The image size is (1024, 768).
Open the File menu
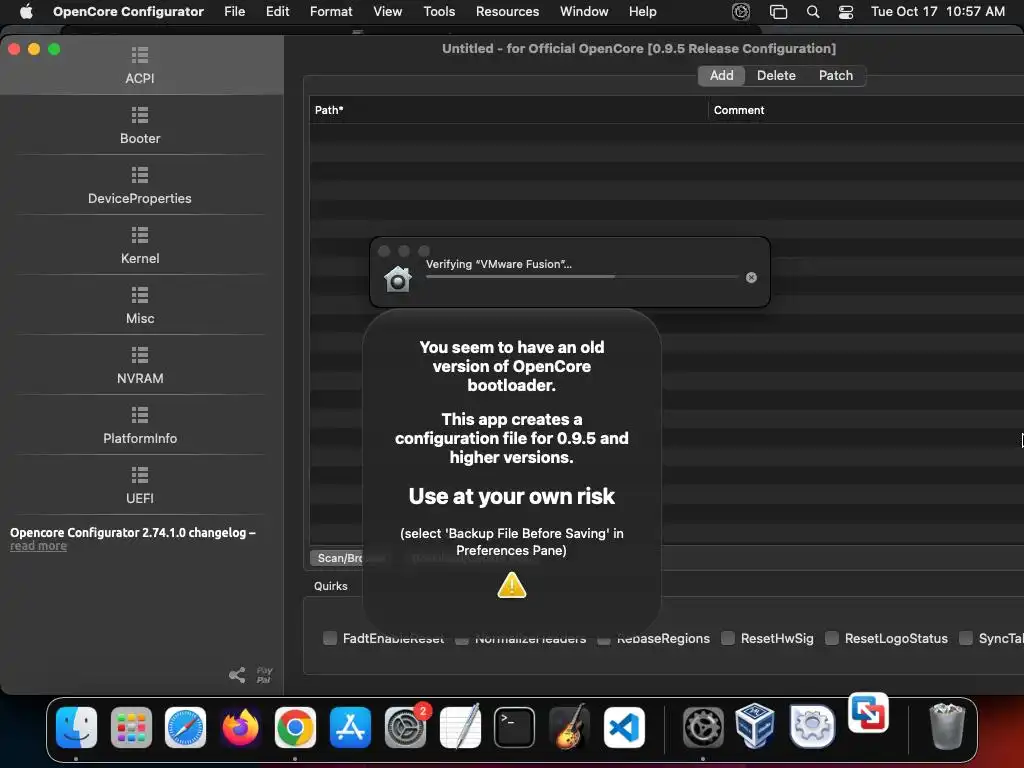pos(234,12)
